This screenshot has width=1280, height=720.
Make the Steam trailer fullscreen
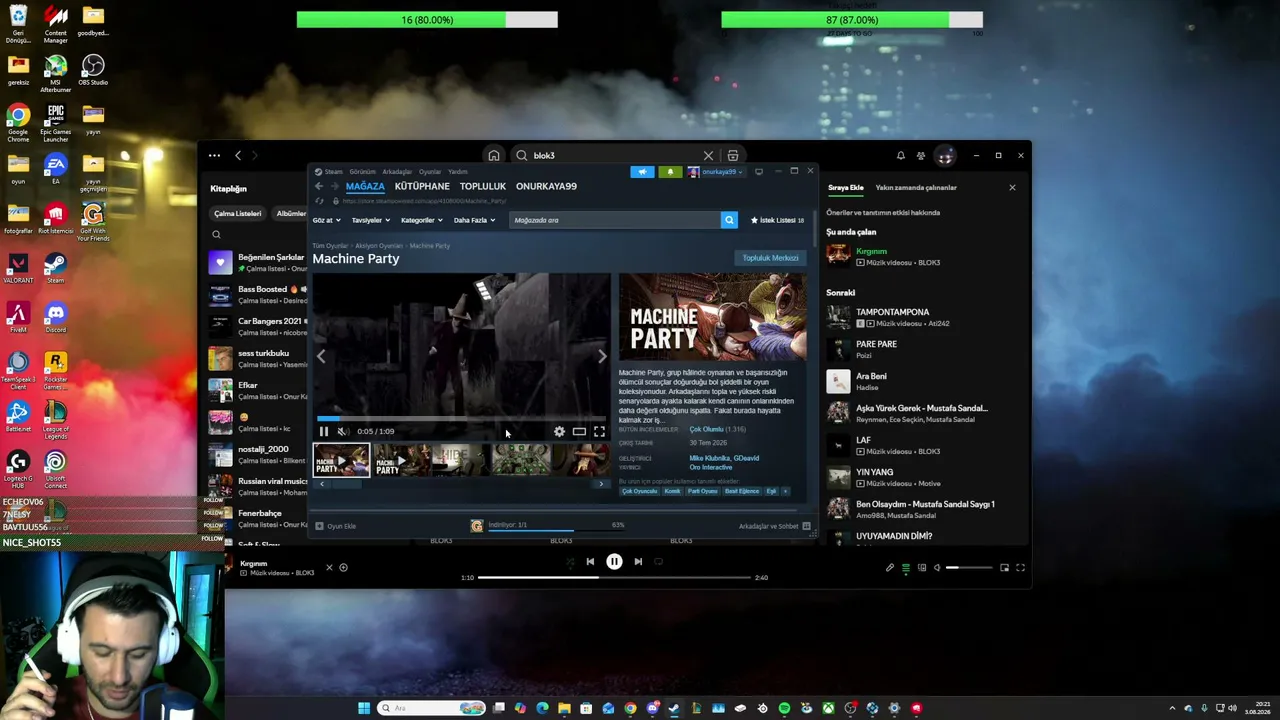[599, 431]
